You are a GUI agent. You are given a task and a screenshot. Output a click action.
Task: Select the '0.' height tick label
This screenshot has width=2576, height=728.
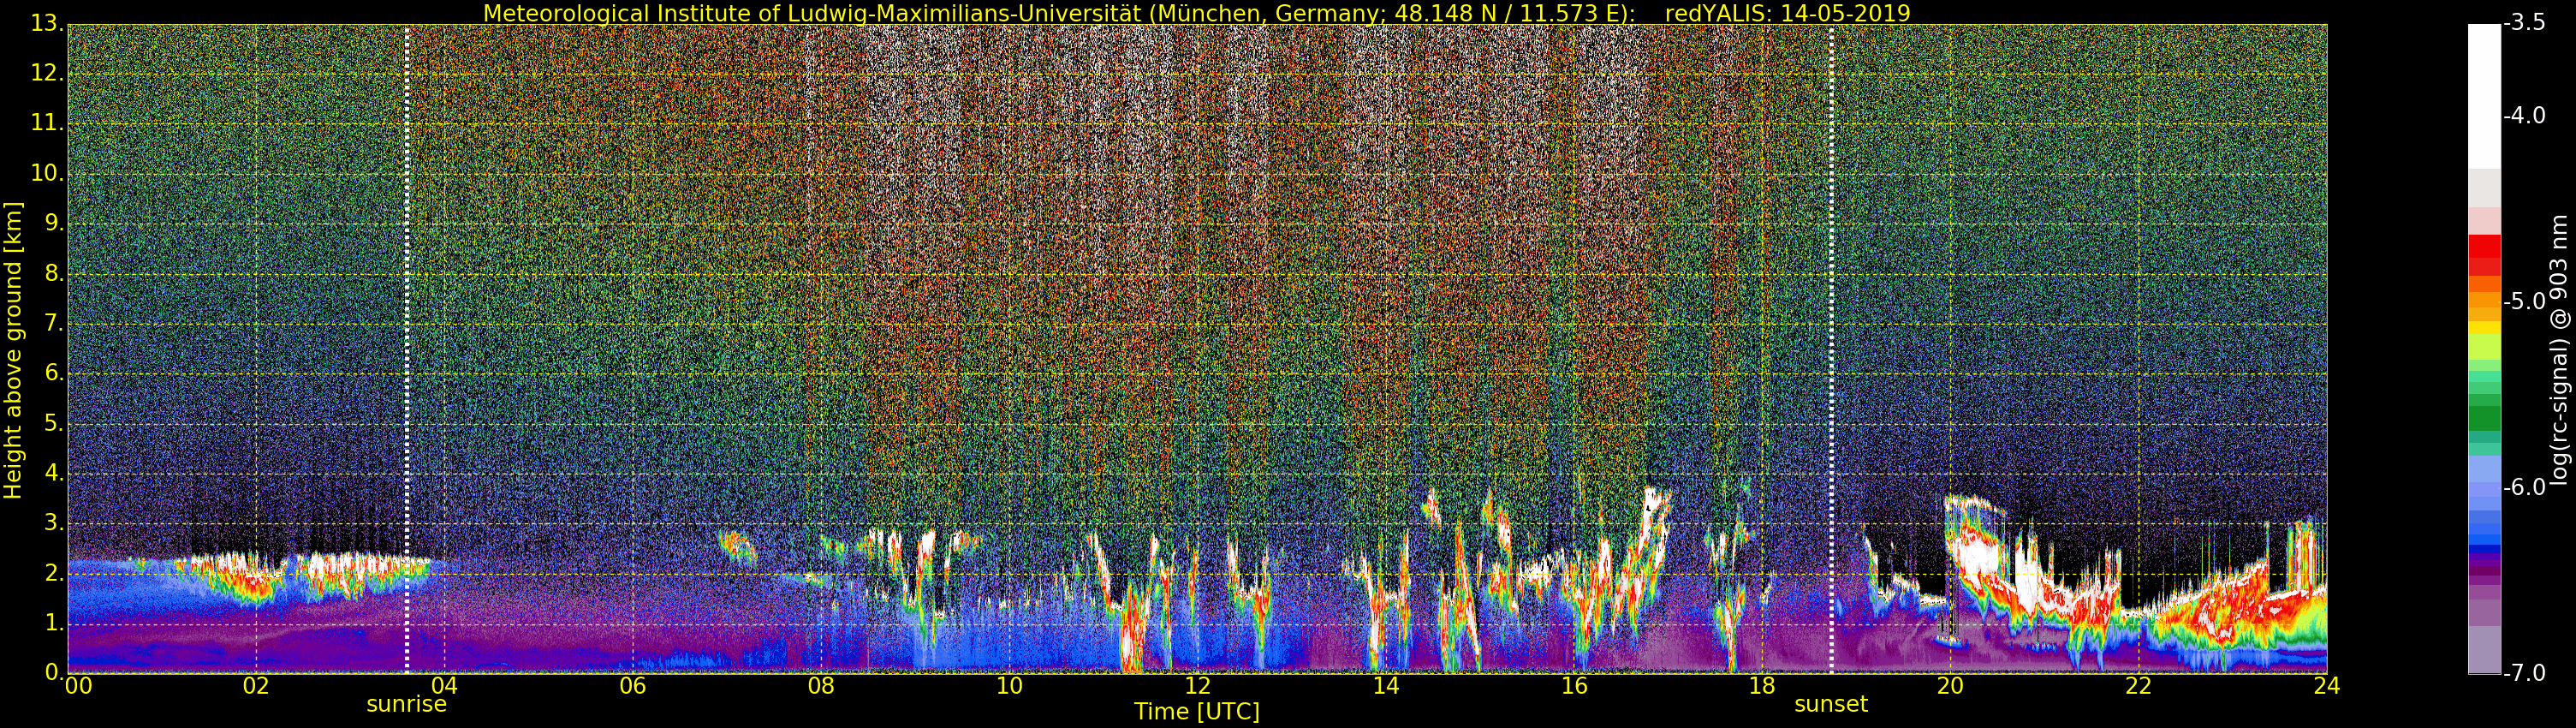[54, 672]
